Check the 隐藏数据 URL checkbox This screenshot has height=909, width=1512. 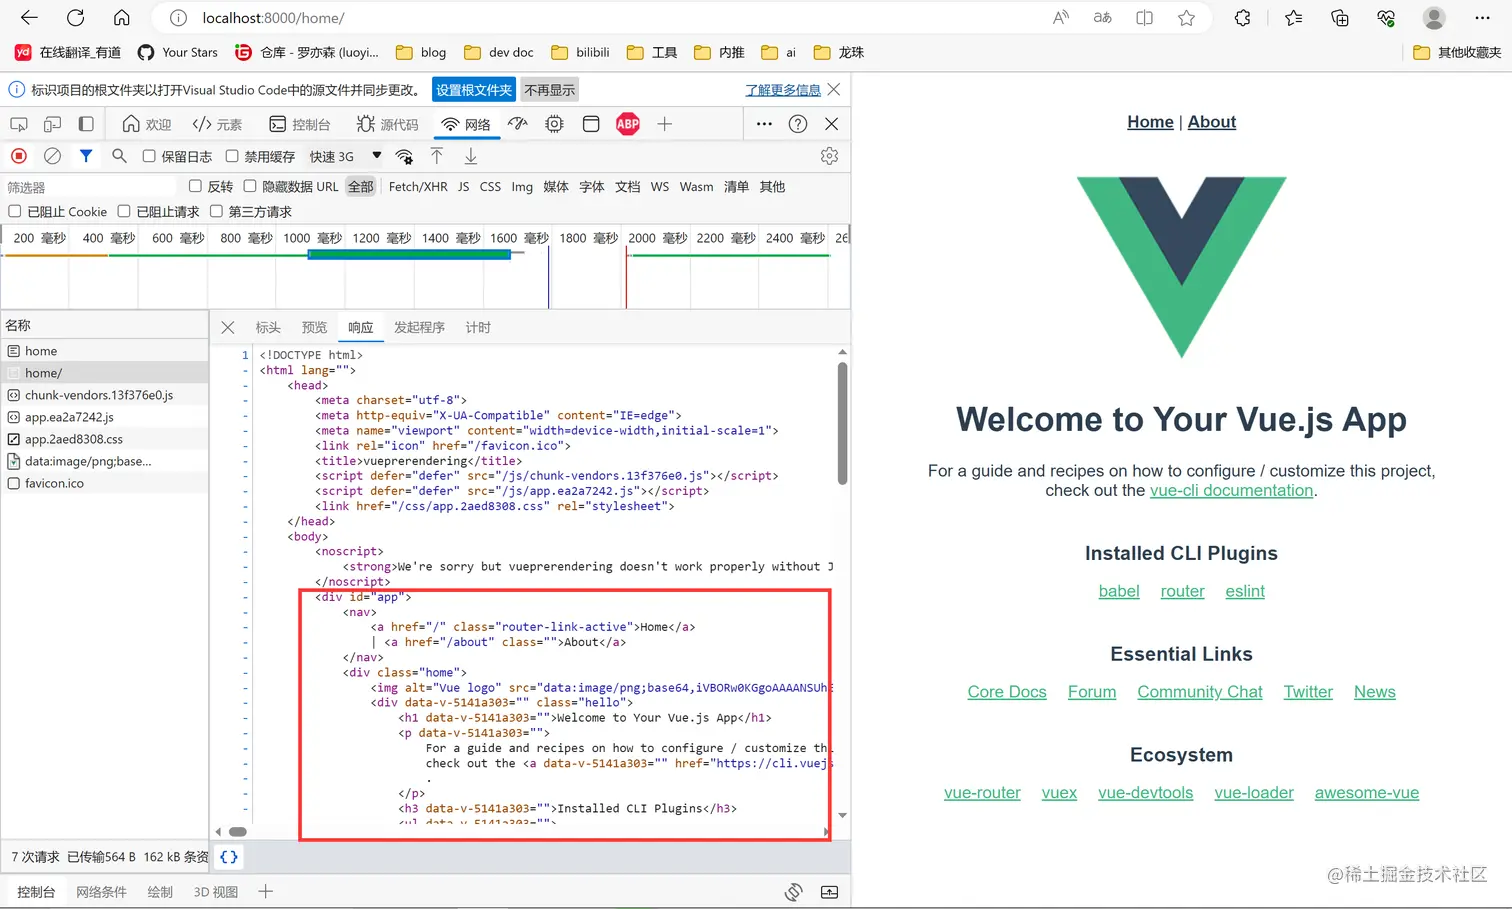(250, 186)
